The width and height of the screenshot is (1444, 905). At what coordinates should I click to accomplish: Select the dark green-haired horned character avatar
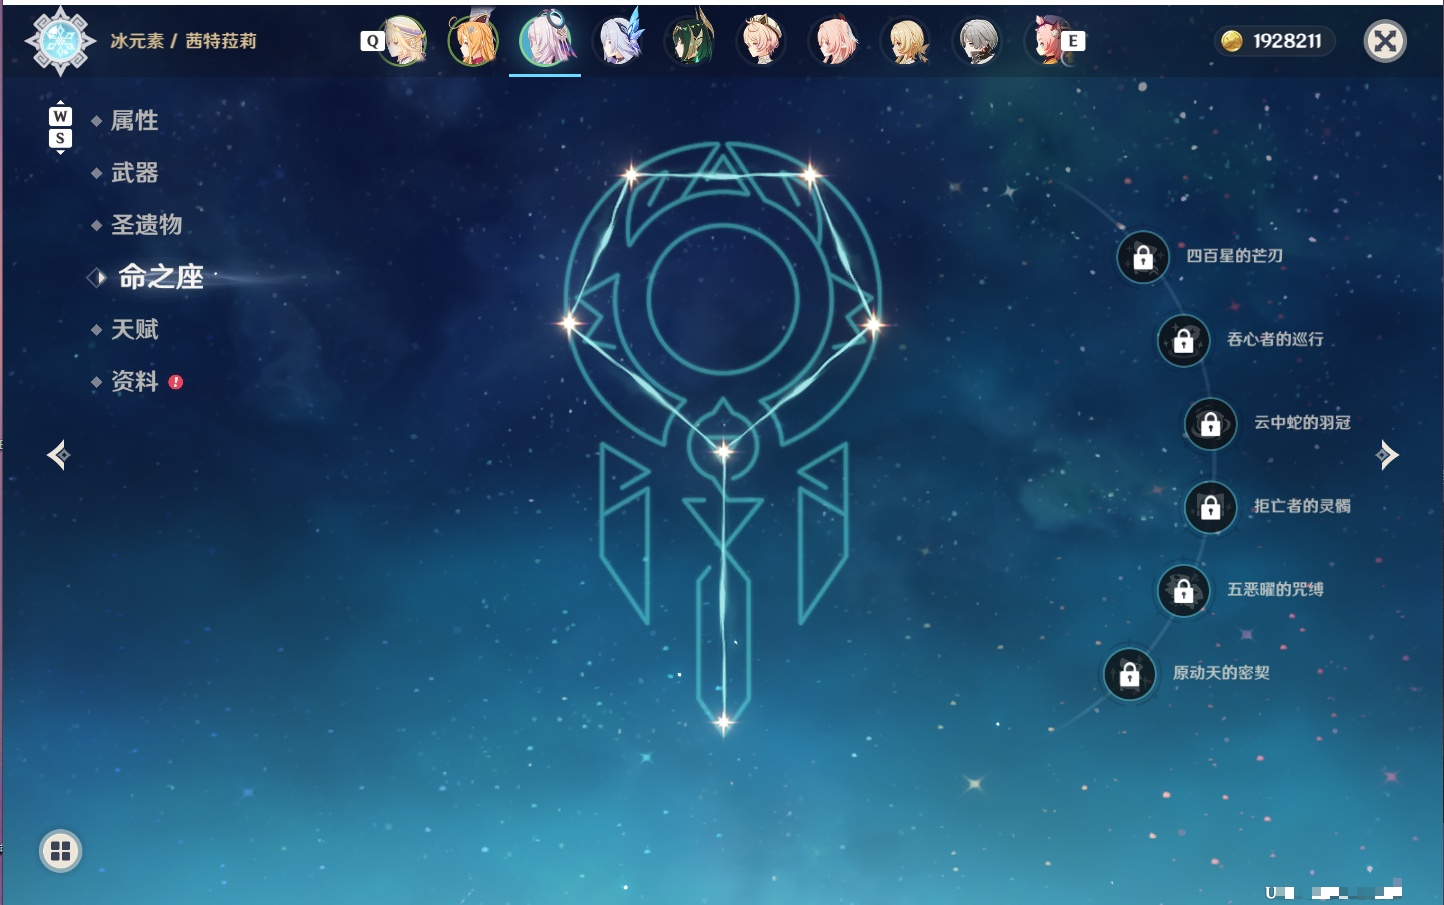pyautogui.click(x=690, y=41)
